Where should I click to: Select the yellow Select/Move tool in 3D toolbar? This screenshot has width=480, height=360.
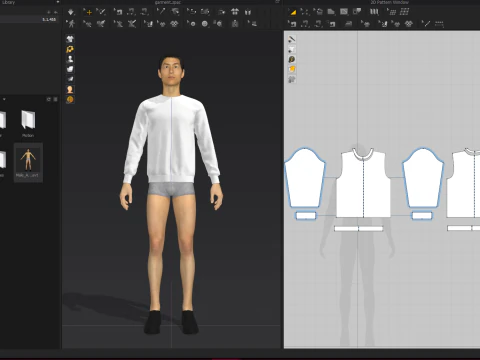click(88, 12)
